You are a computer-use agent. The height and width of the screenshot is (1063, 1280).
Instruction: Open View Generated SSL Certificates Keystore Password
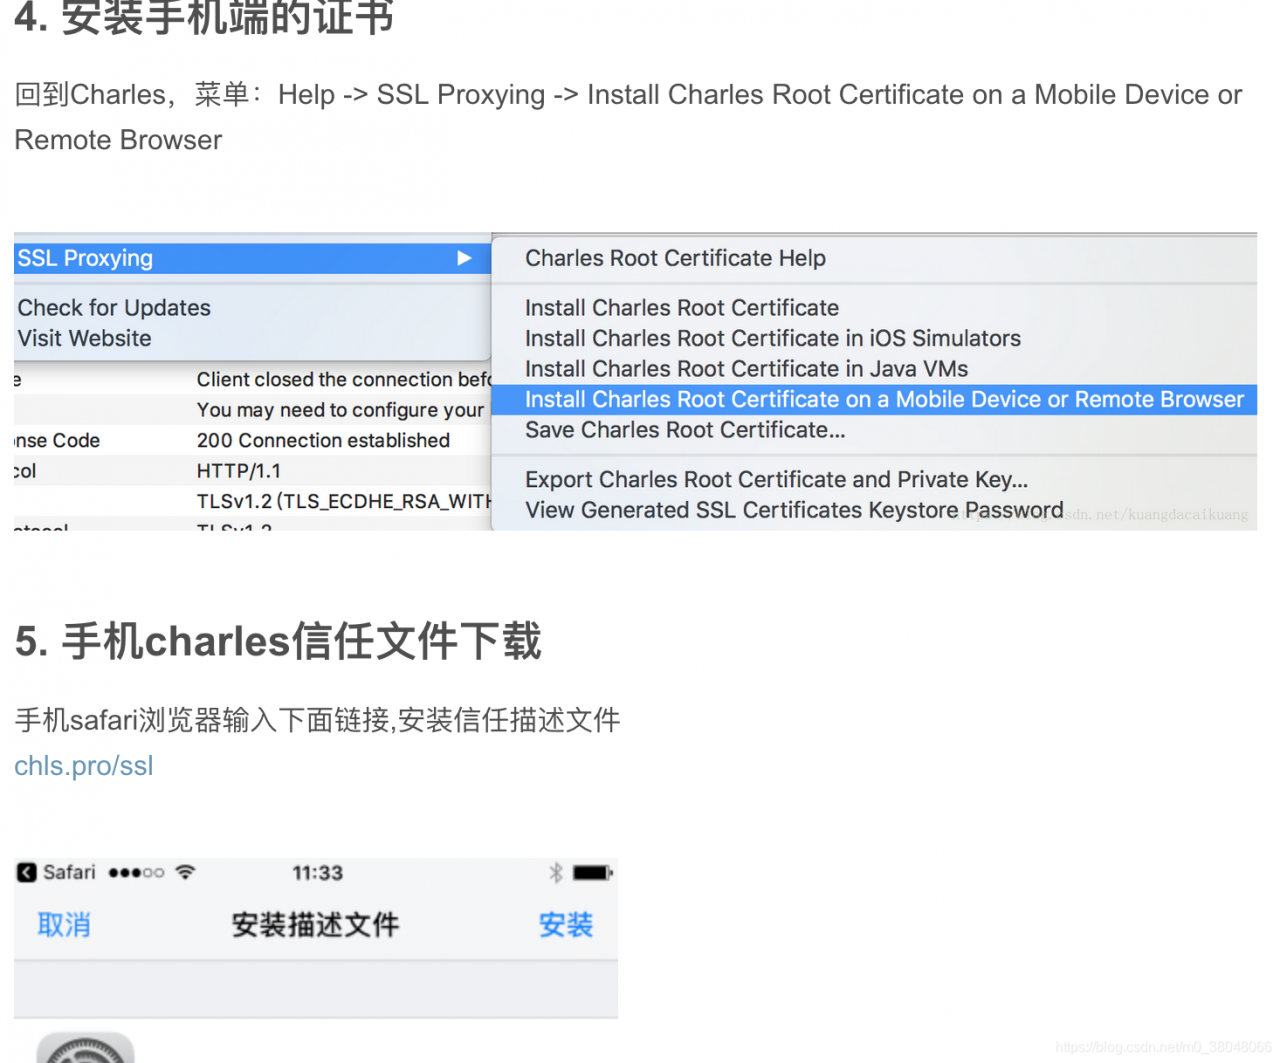(794, 510)
